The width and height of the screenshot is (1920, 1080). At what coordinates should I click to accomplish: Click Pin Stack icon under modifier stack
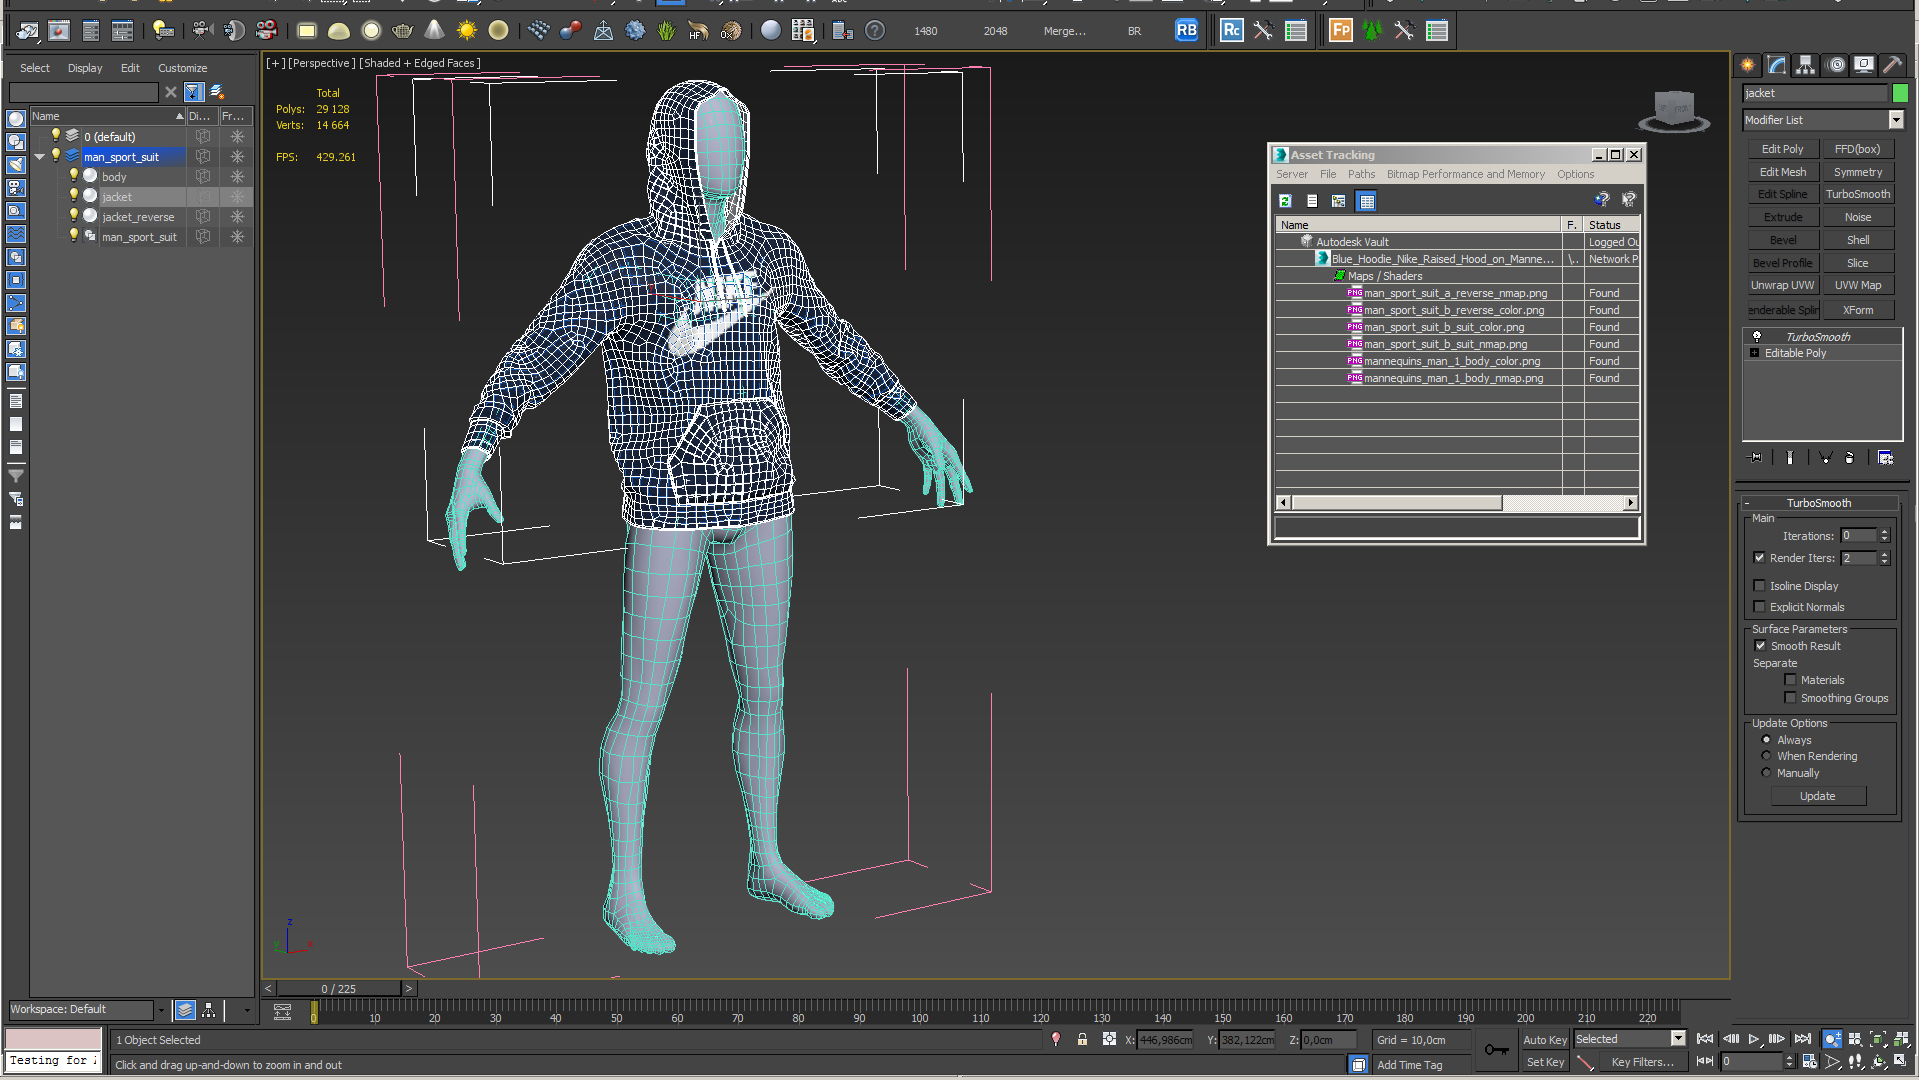1756,458
